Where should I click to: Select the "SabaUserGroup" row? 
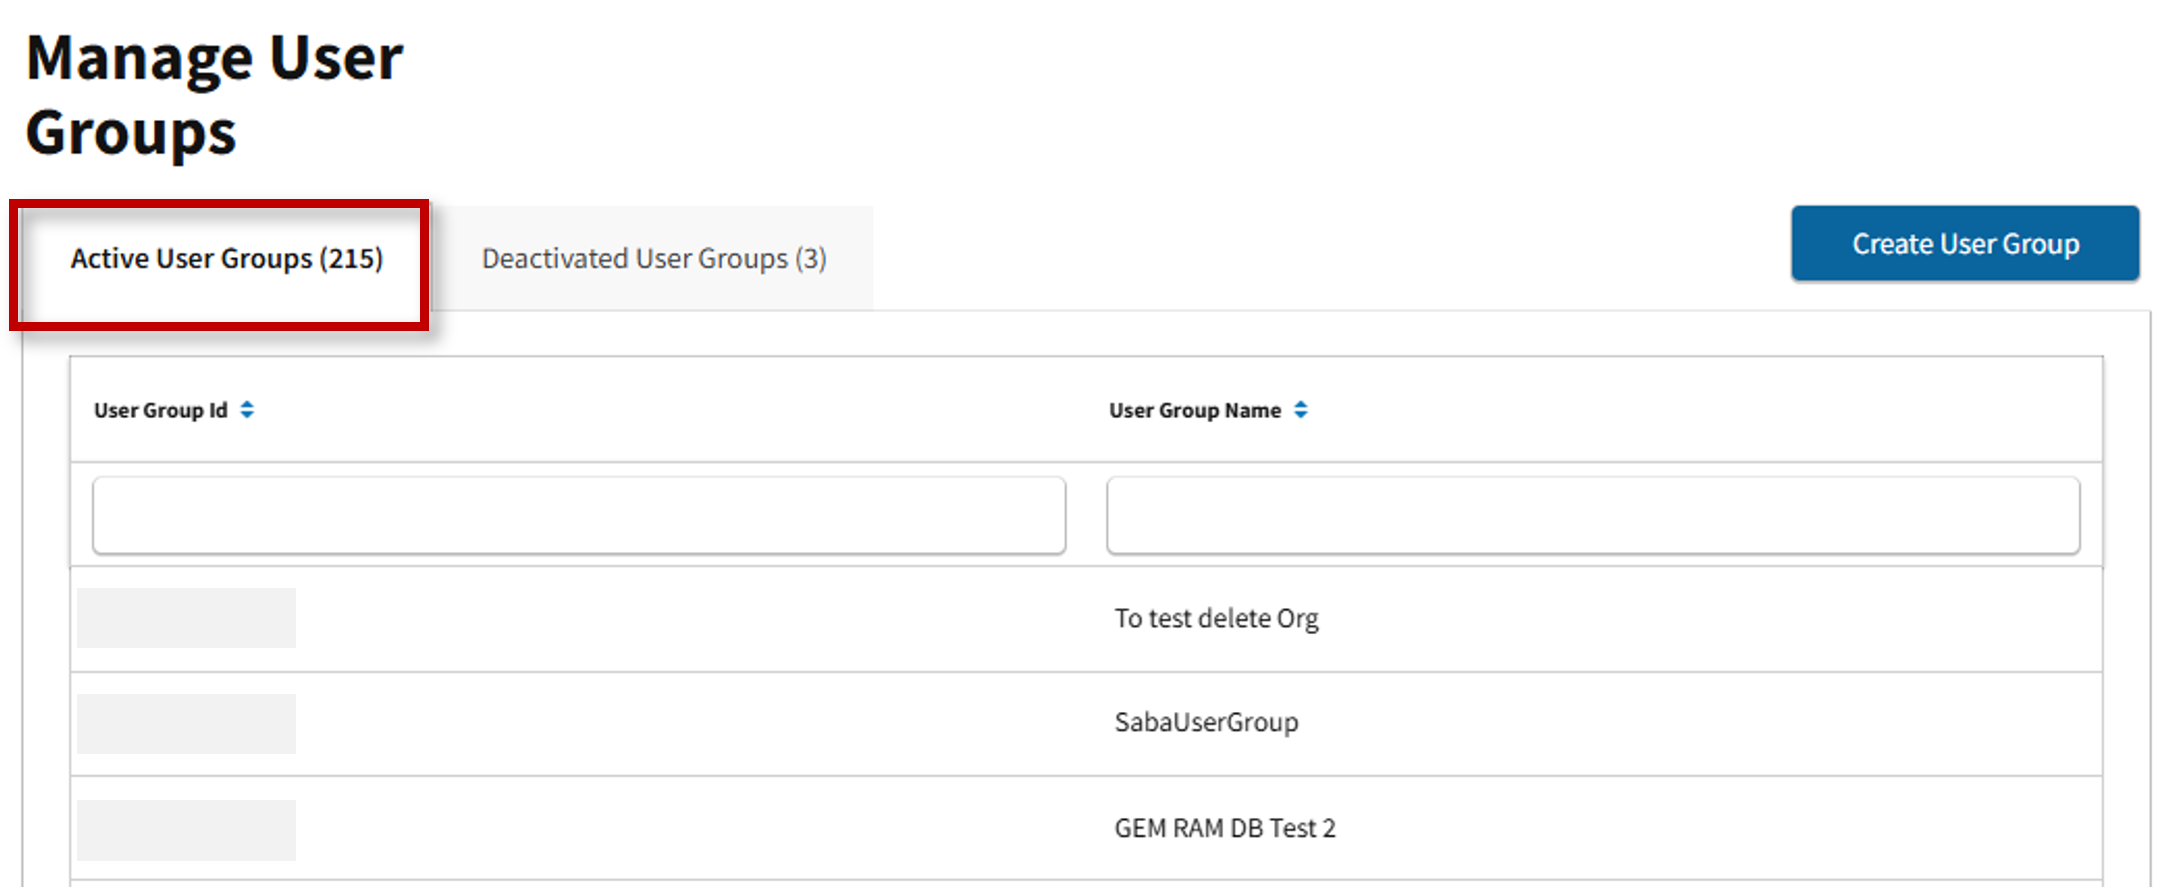1086,723
